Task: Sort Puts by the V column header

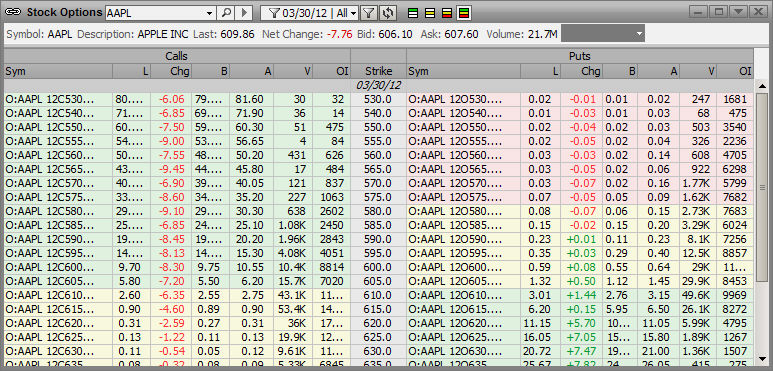Action: pyautogui.click(x=698, y=71)
